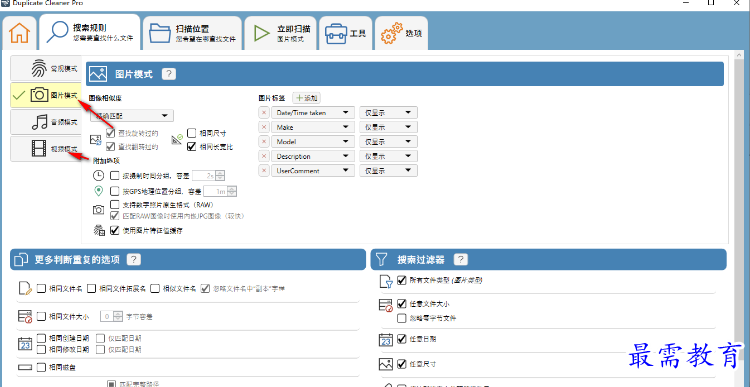Uncheck 任意尺寸 filter checkbox
The width and height of the screenshot is (750, 387).
[402, 364]
